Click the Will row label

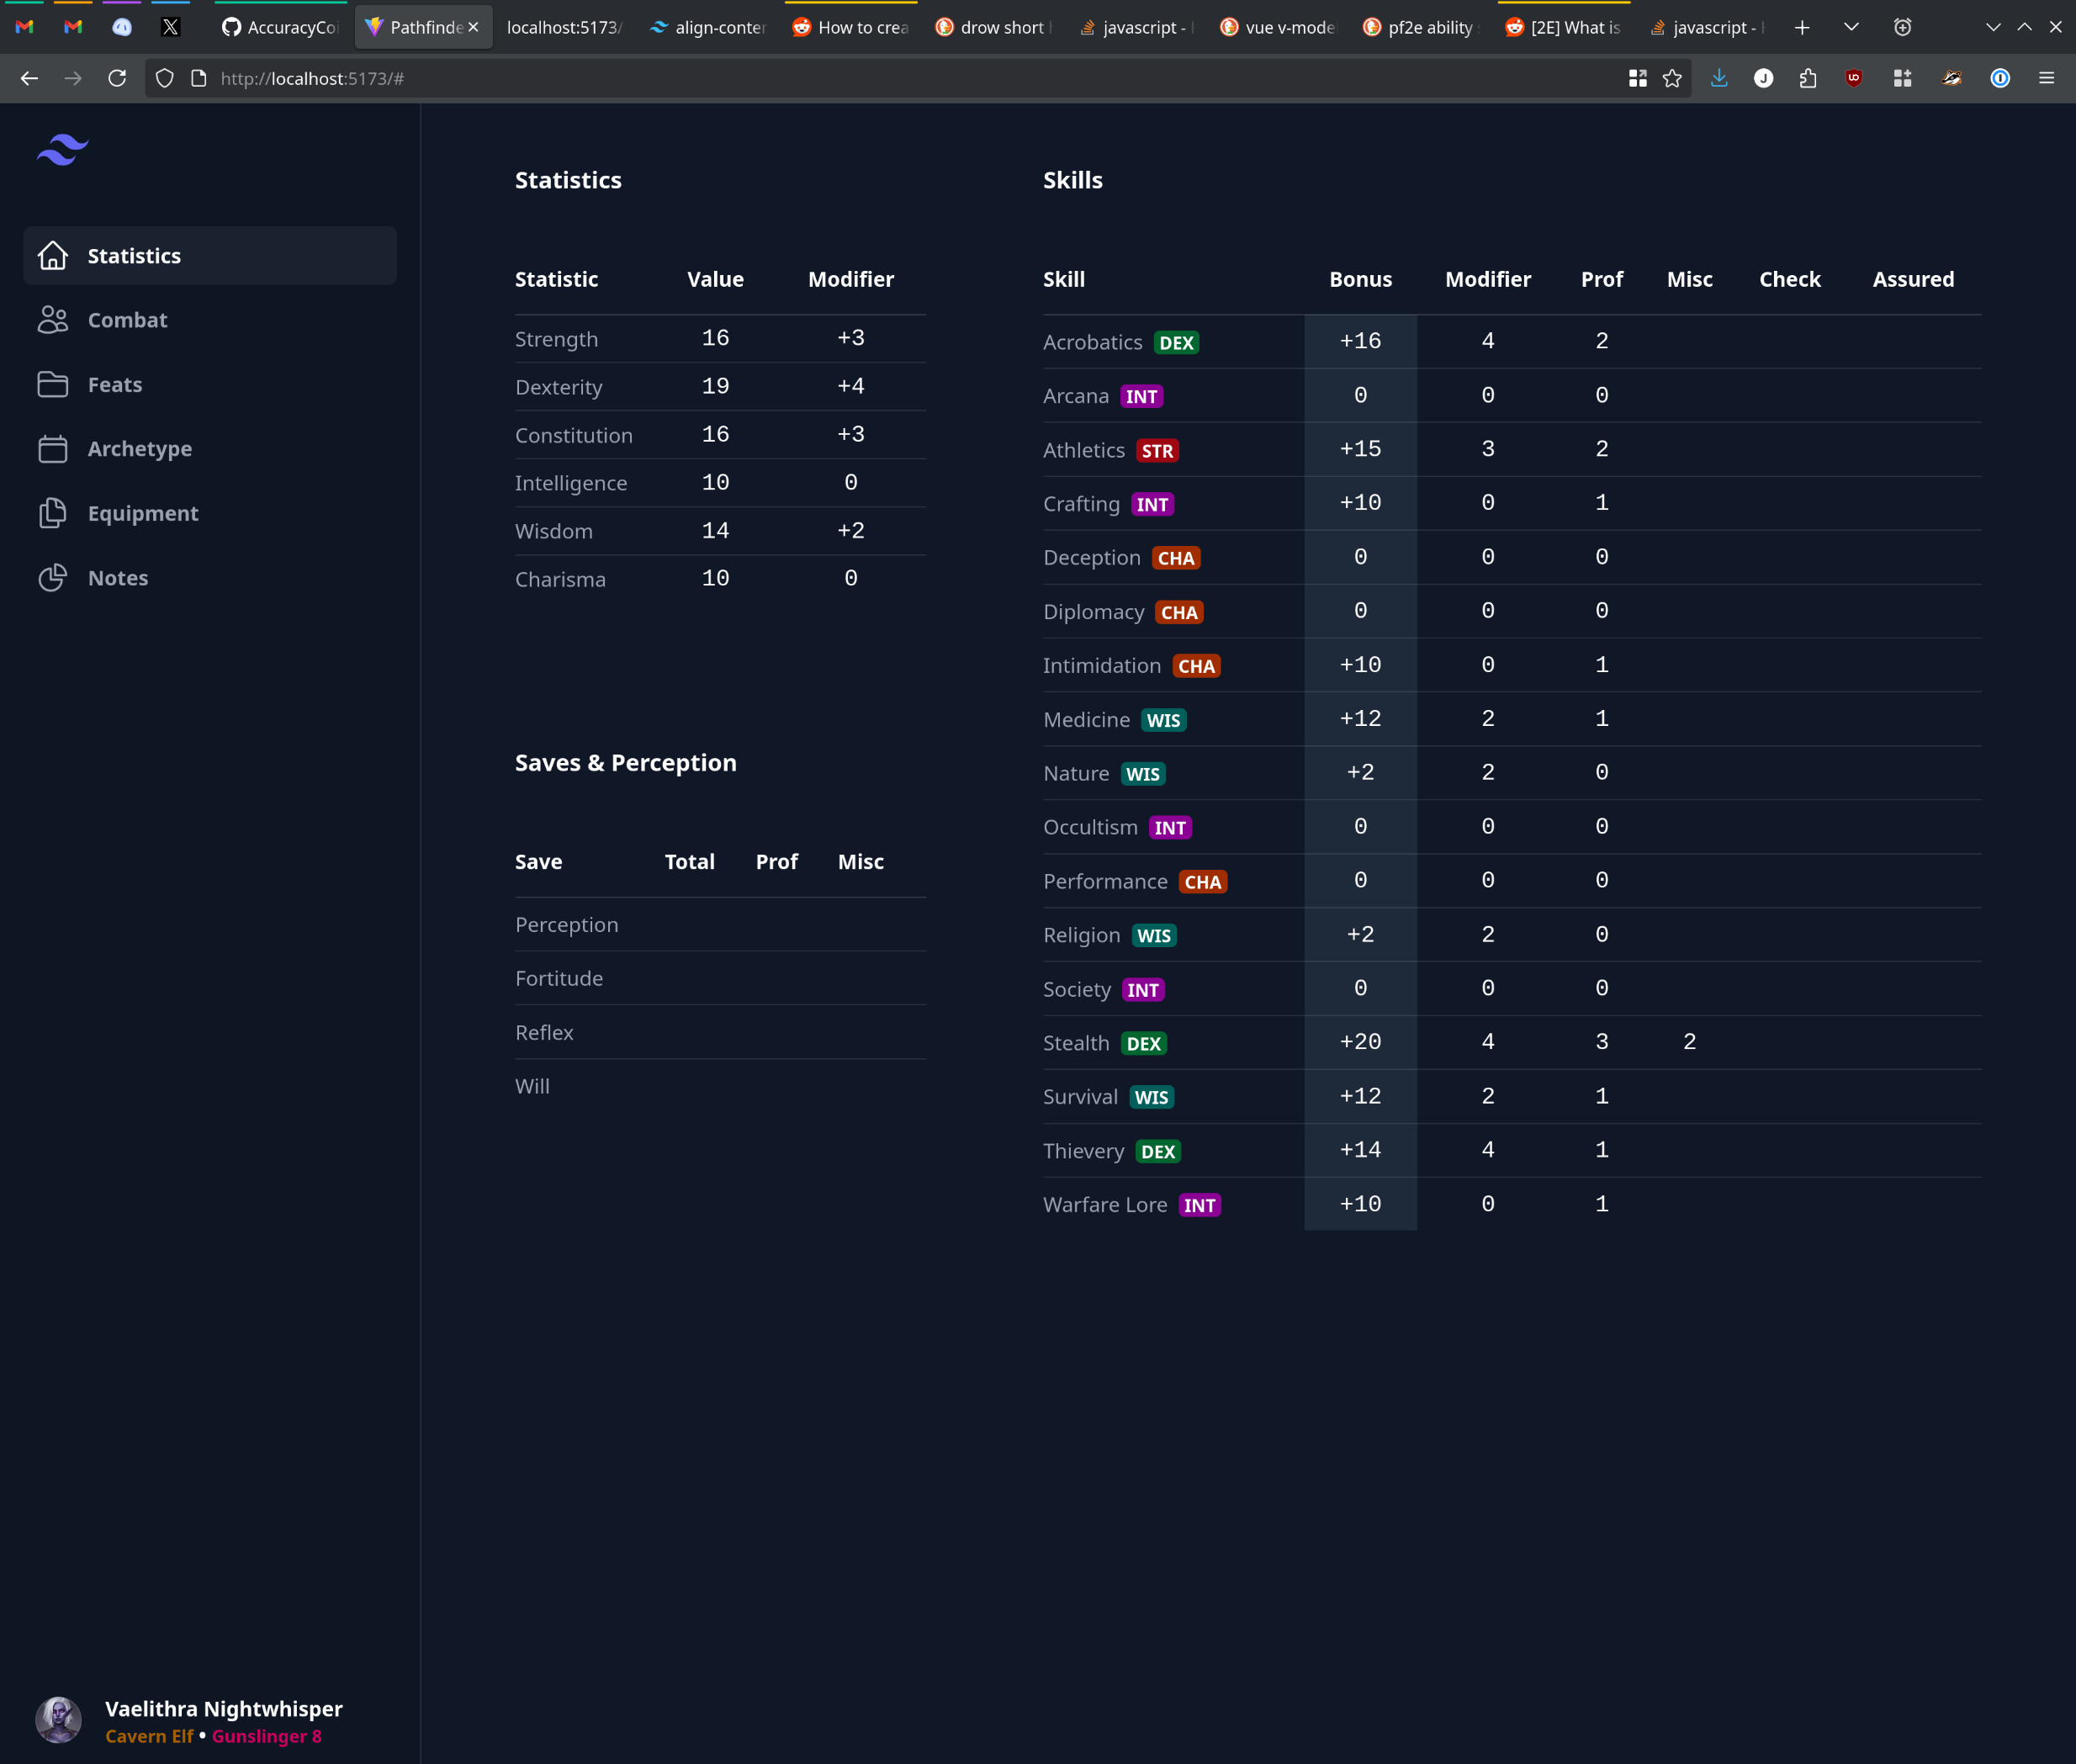[x=532, y=1086]
